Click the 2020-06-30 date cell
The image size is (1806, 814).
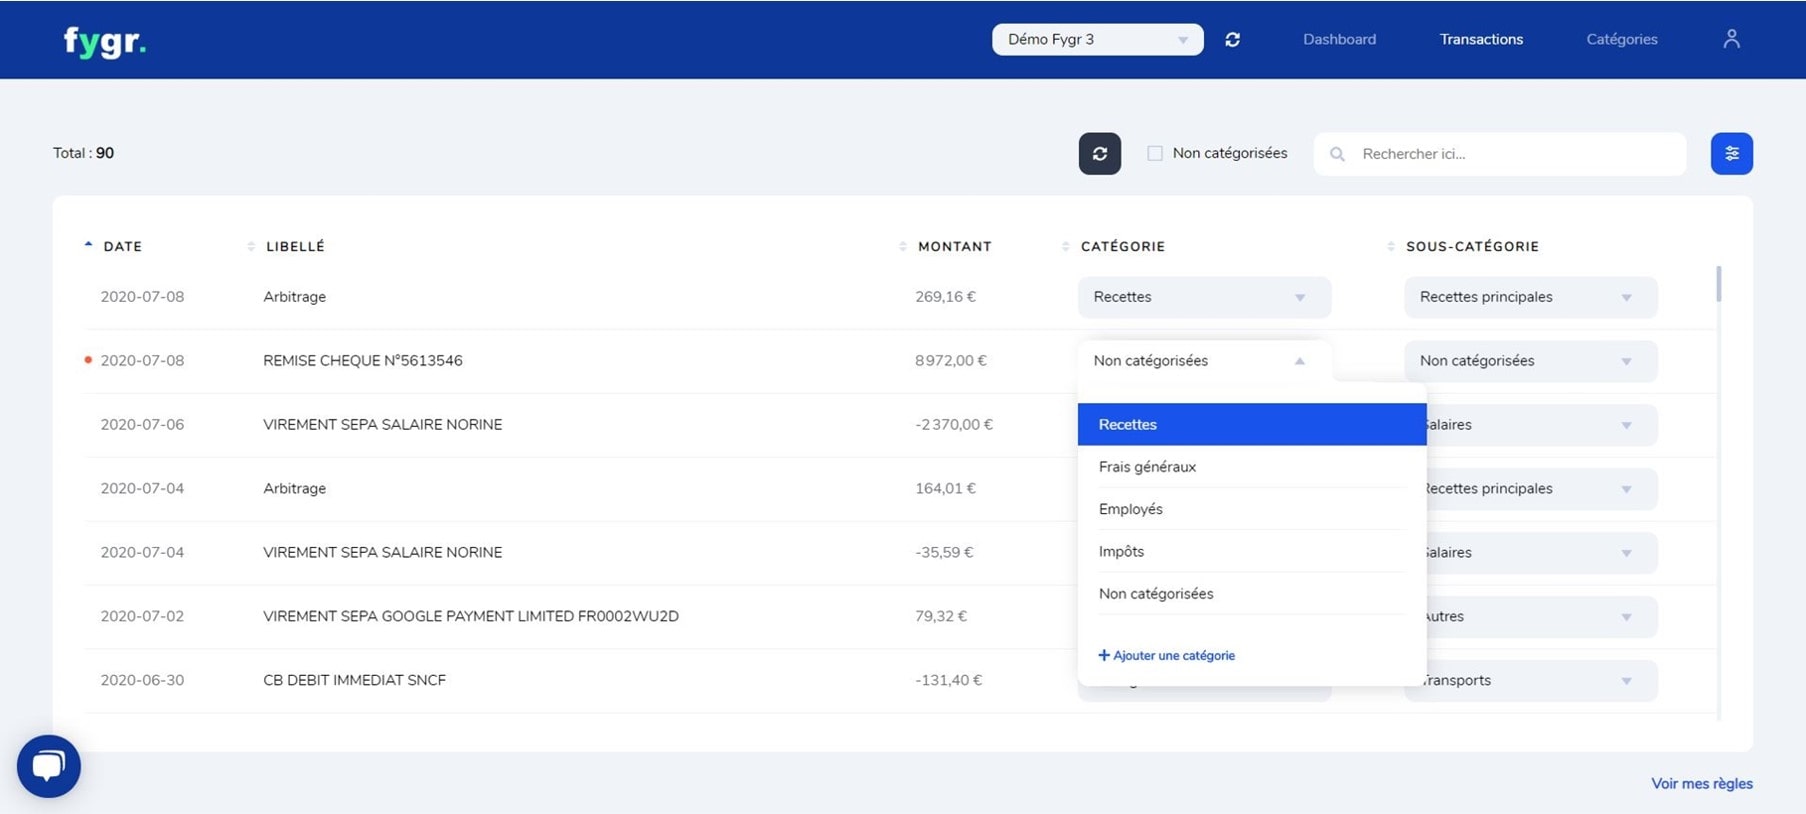click(142, 681)
